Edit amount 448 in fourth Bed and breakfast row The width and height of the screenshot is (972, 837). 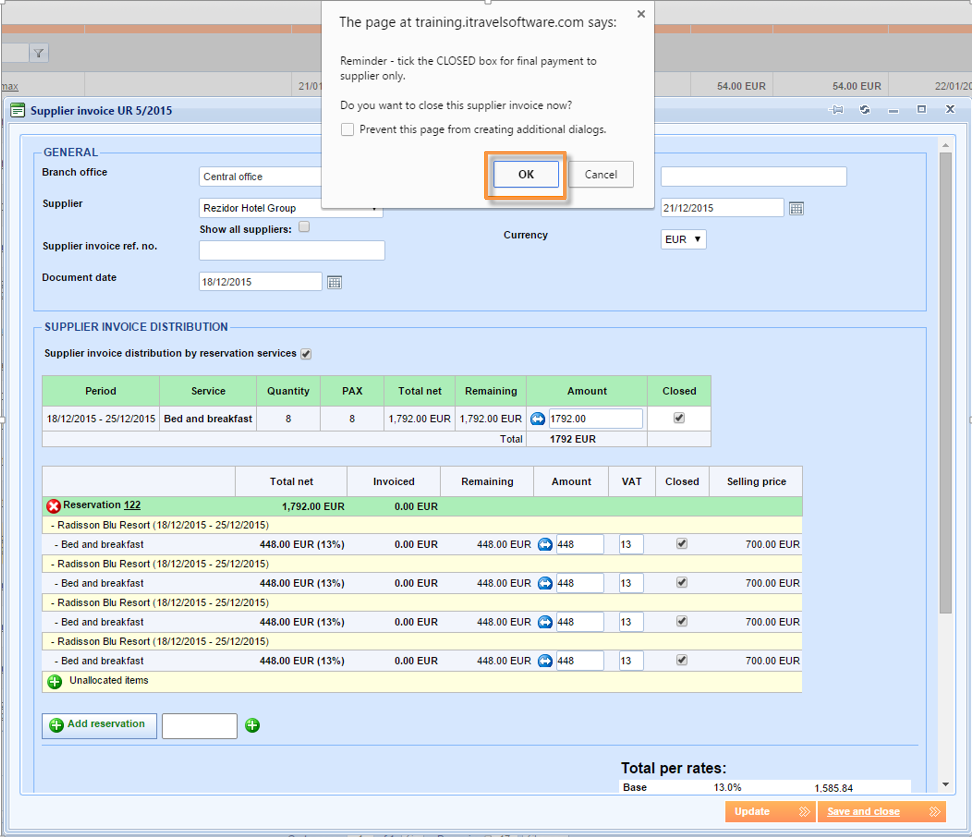tap(580, 661)
